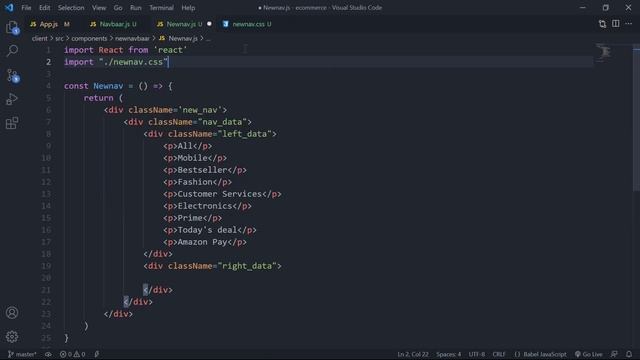This screenshot has height=360, width=640.
Task: Open the File menu
Action: 26,8
